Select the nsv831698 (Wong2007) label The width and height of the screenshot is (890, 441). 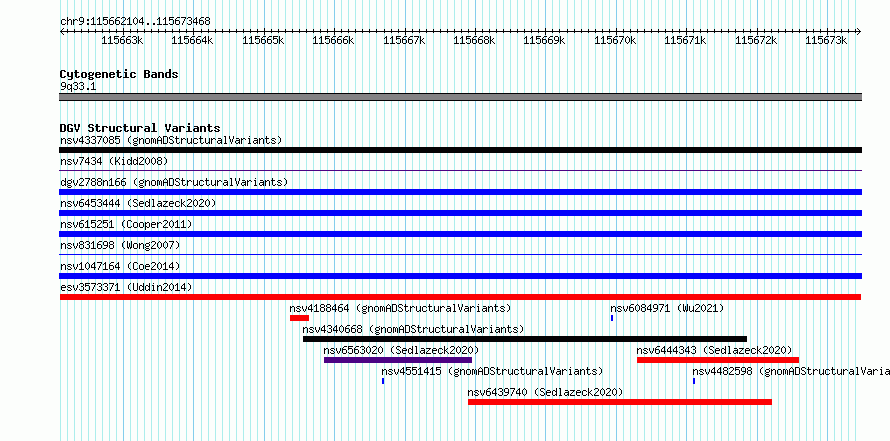120,245
